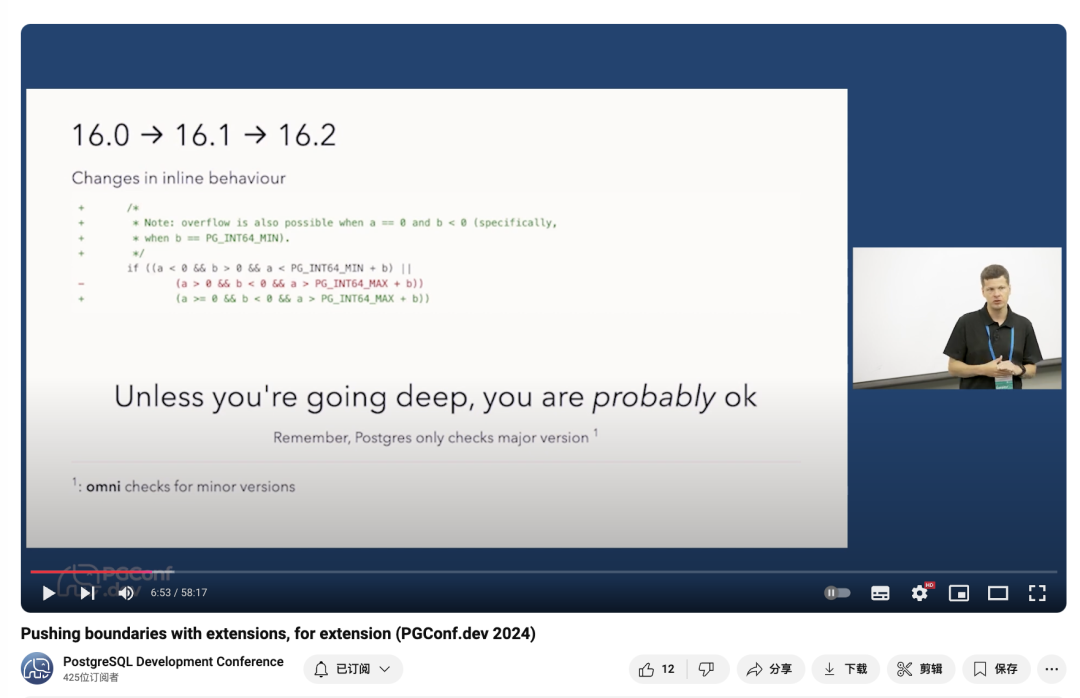Dislike this video
The width and height of the screenshot is (1080, 698).
pos(707,669)
